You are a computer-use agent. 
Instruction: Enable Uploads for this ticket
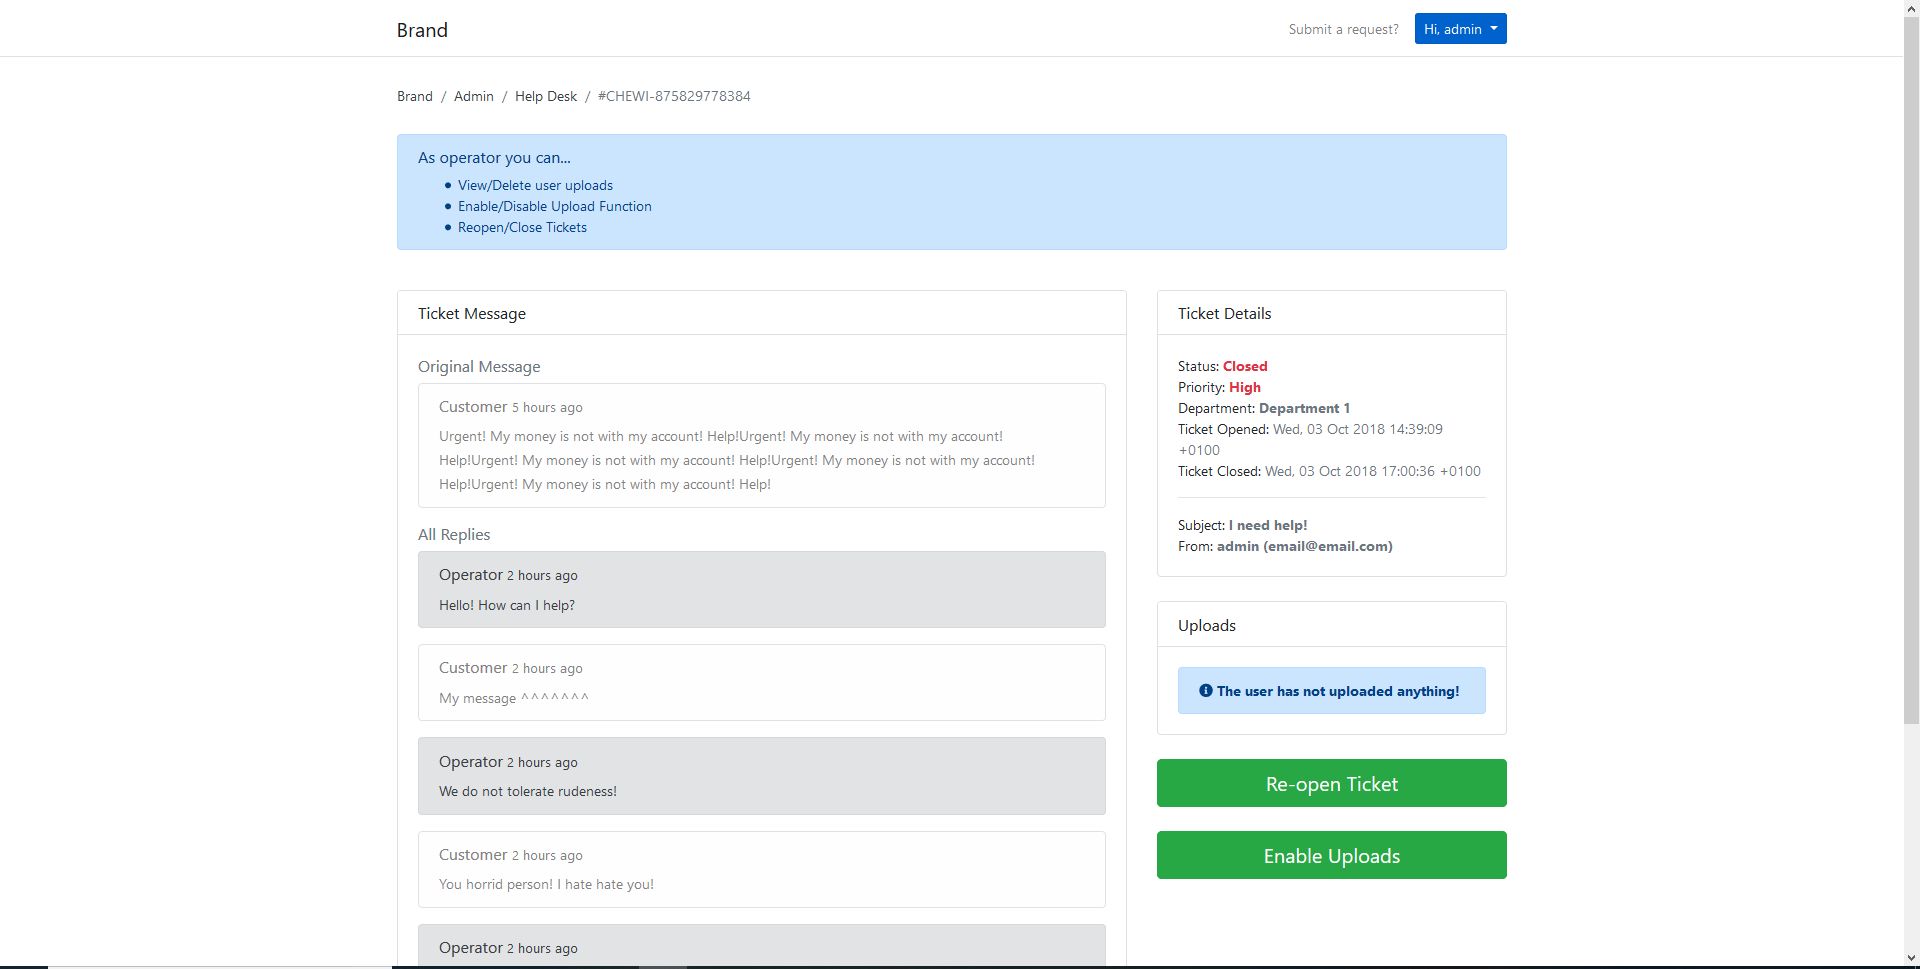[x=1331, y=855]
